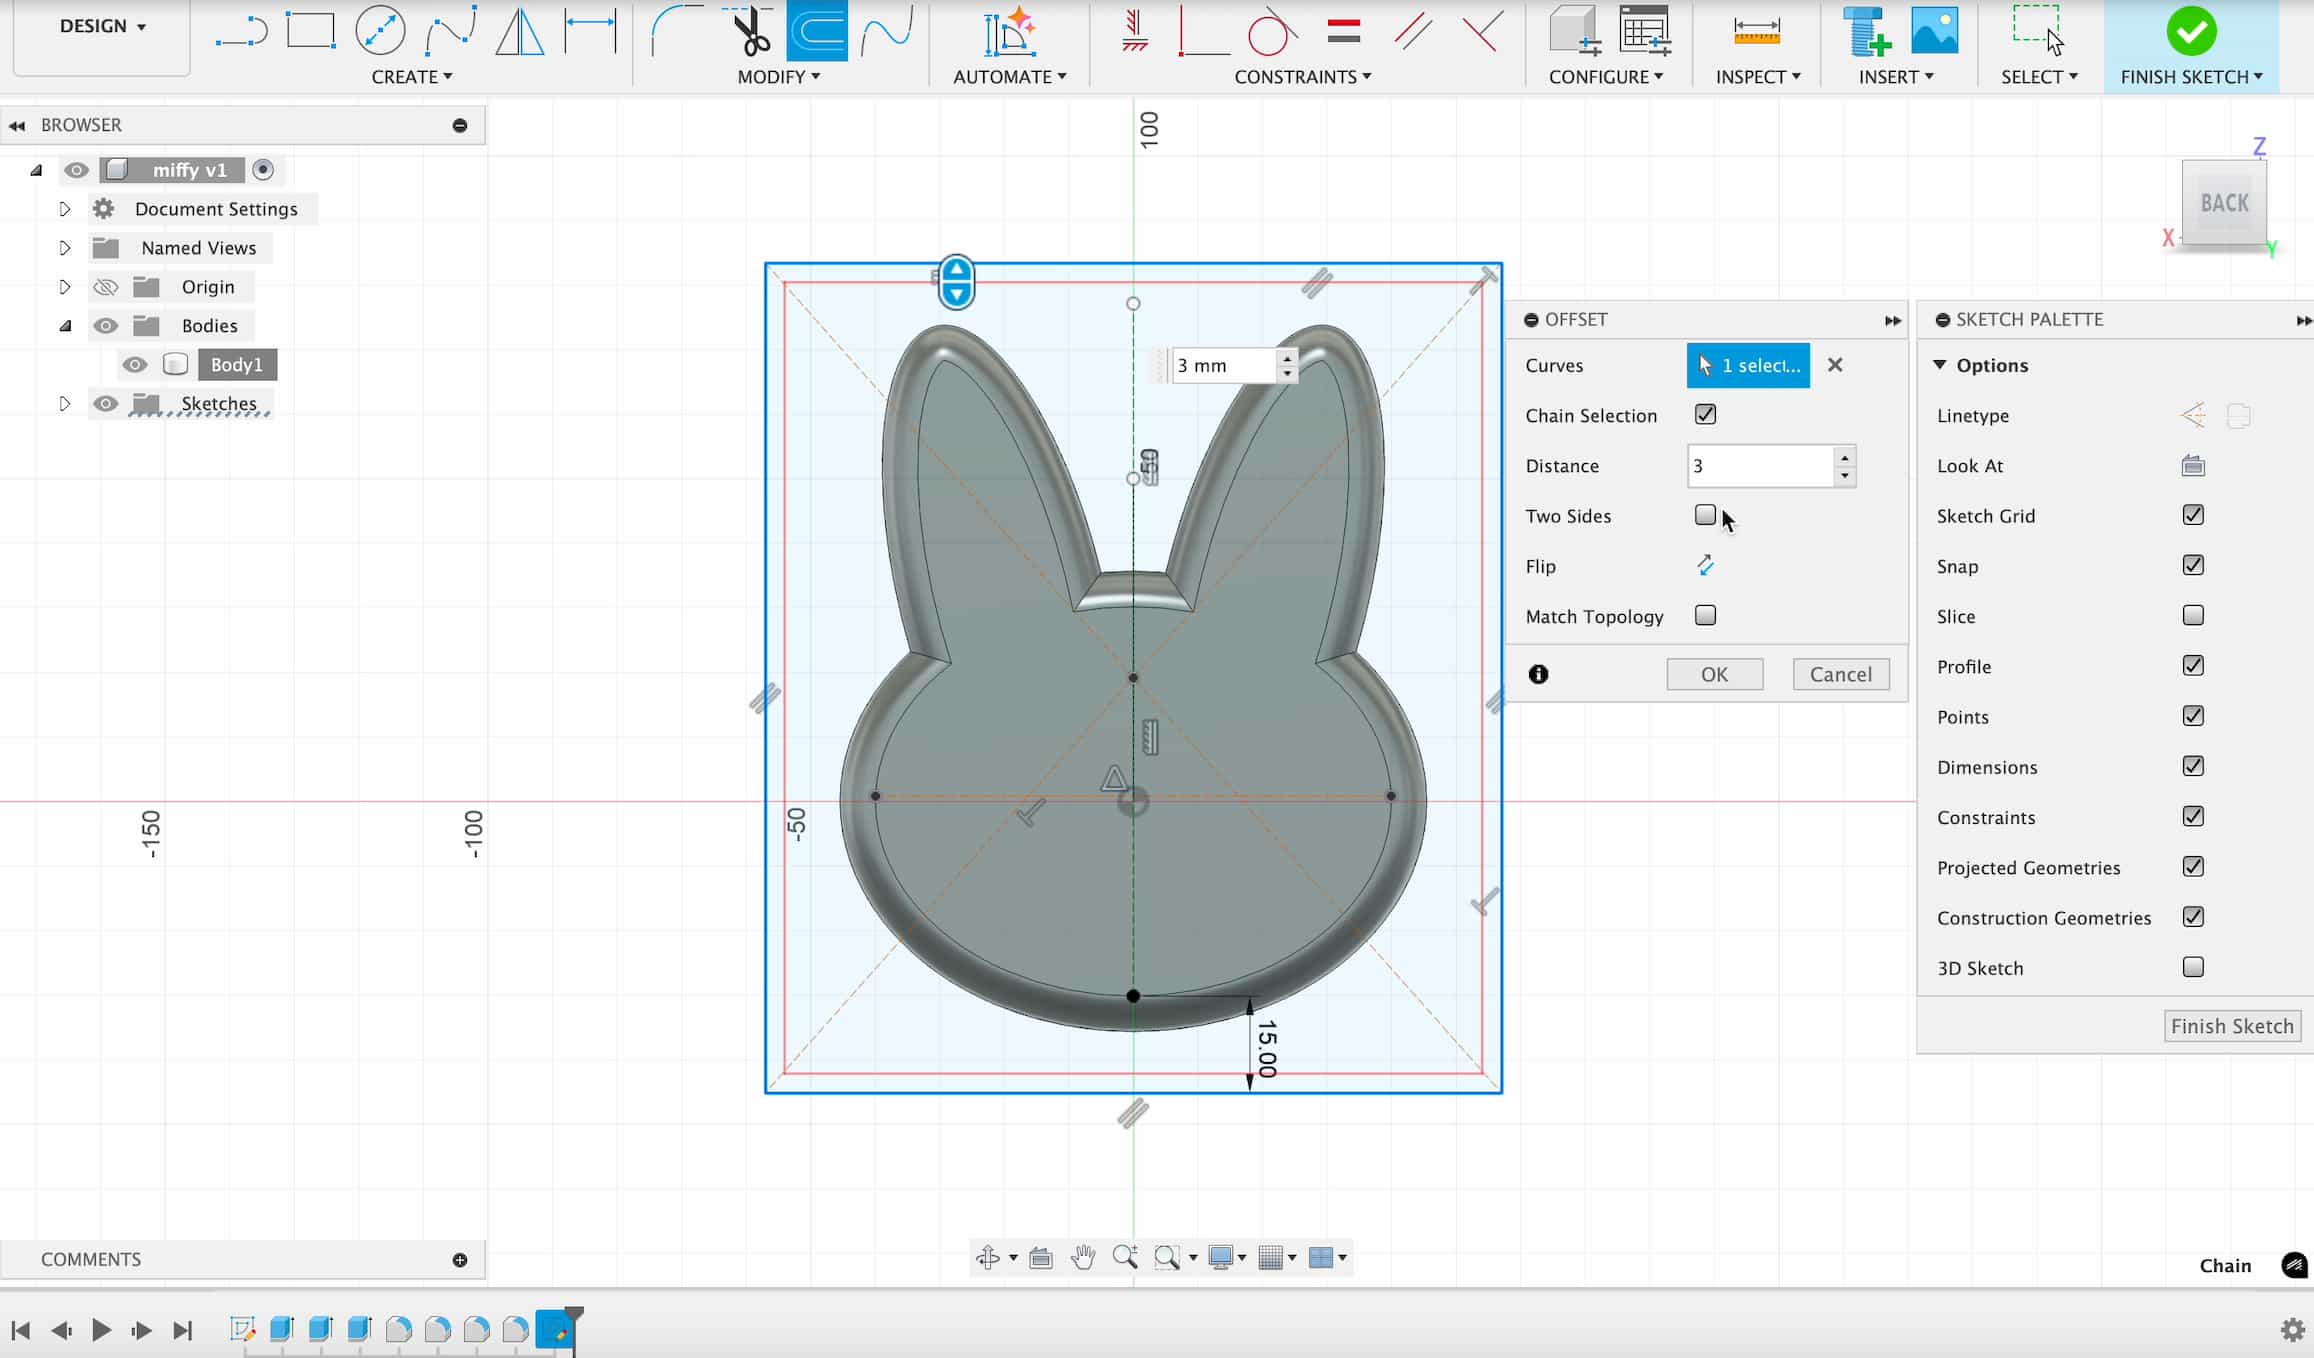This screenshot has height=1358, width=2314.
Task: Enable the 3D Sketch checkbox
Action: tap(2193, 967)
